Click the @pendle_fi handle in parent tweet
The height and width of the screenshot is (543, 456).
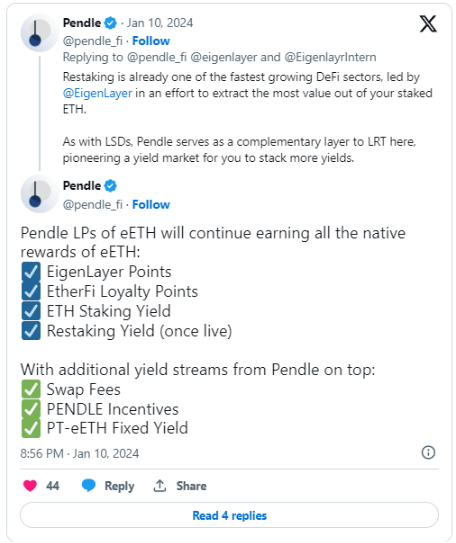92,41
